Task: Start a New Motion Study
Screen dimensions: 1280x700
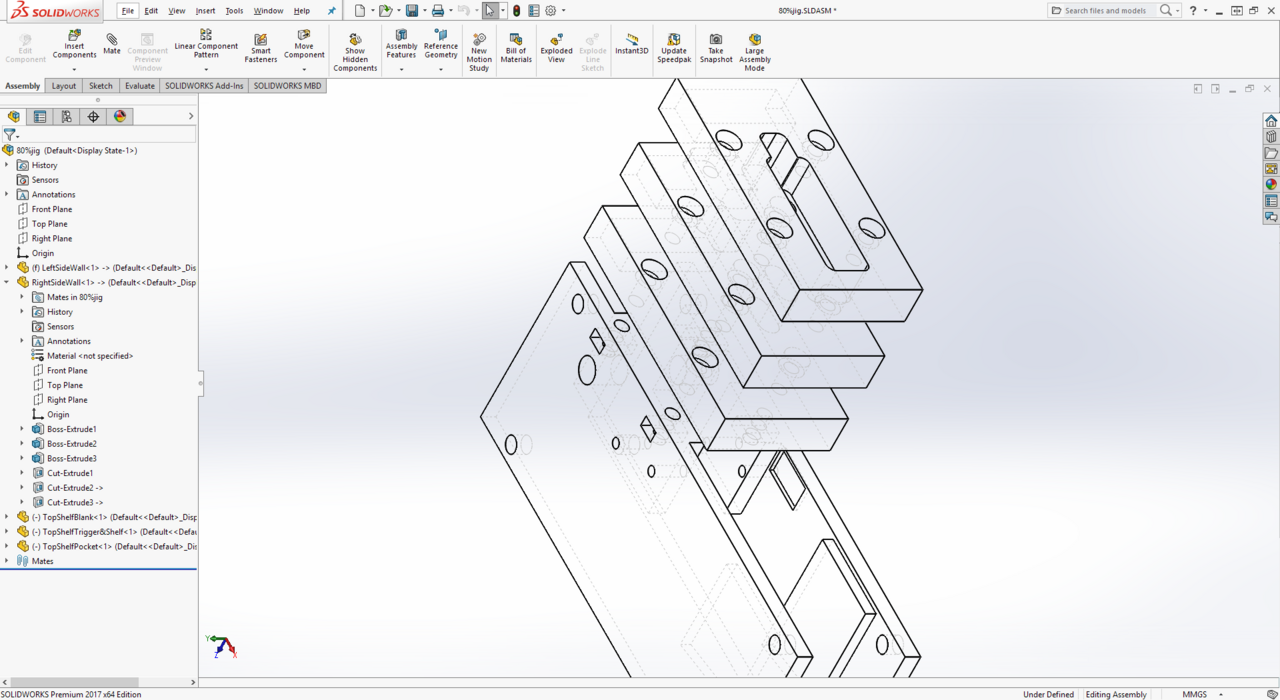Action: 479,48
